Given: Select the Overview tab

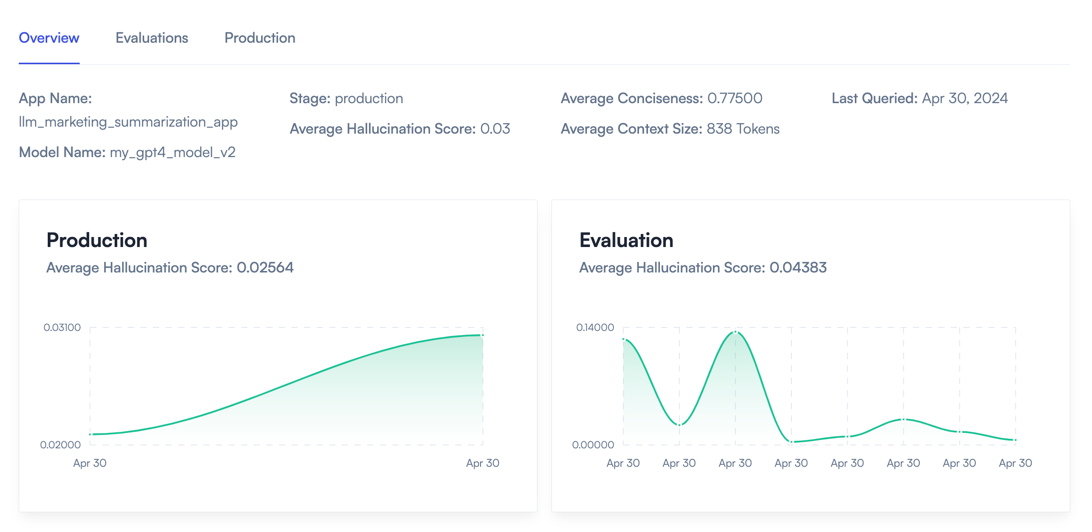Looking at the screenshot, I should (49, 38).
